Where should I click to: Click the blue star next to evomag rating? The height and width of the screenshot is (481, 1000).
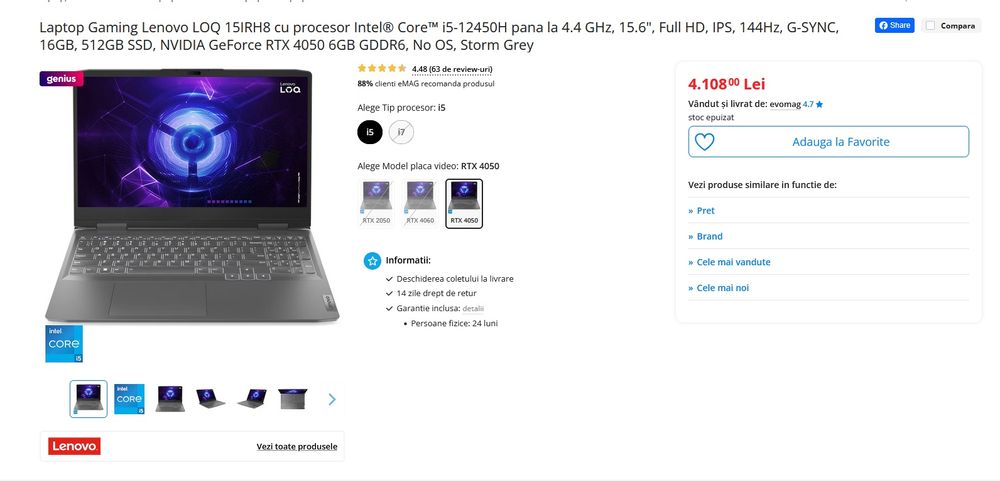[x=820, y=105]
